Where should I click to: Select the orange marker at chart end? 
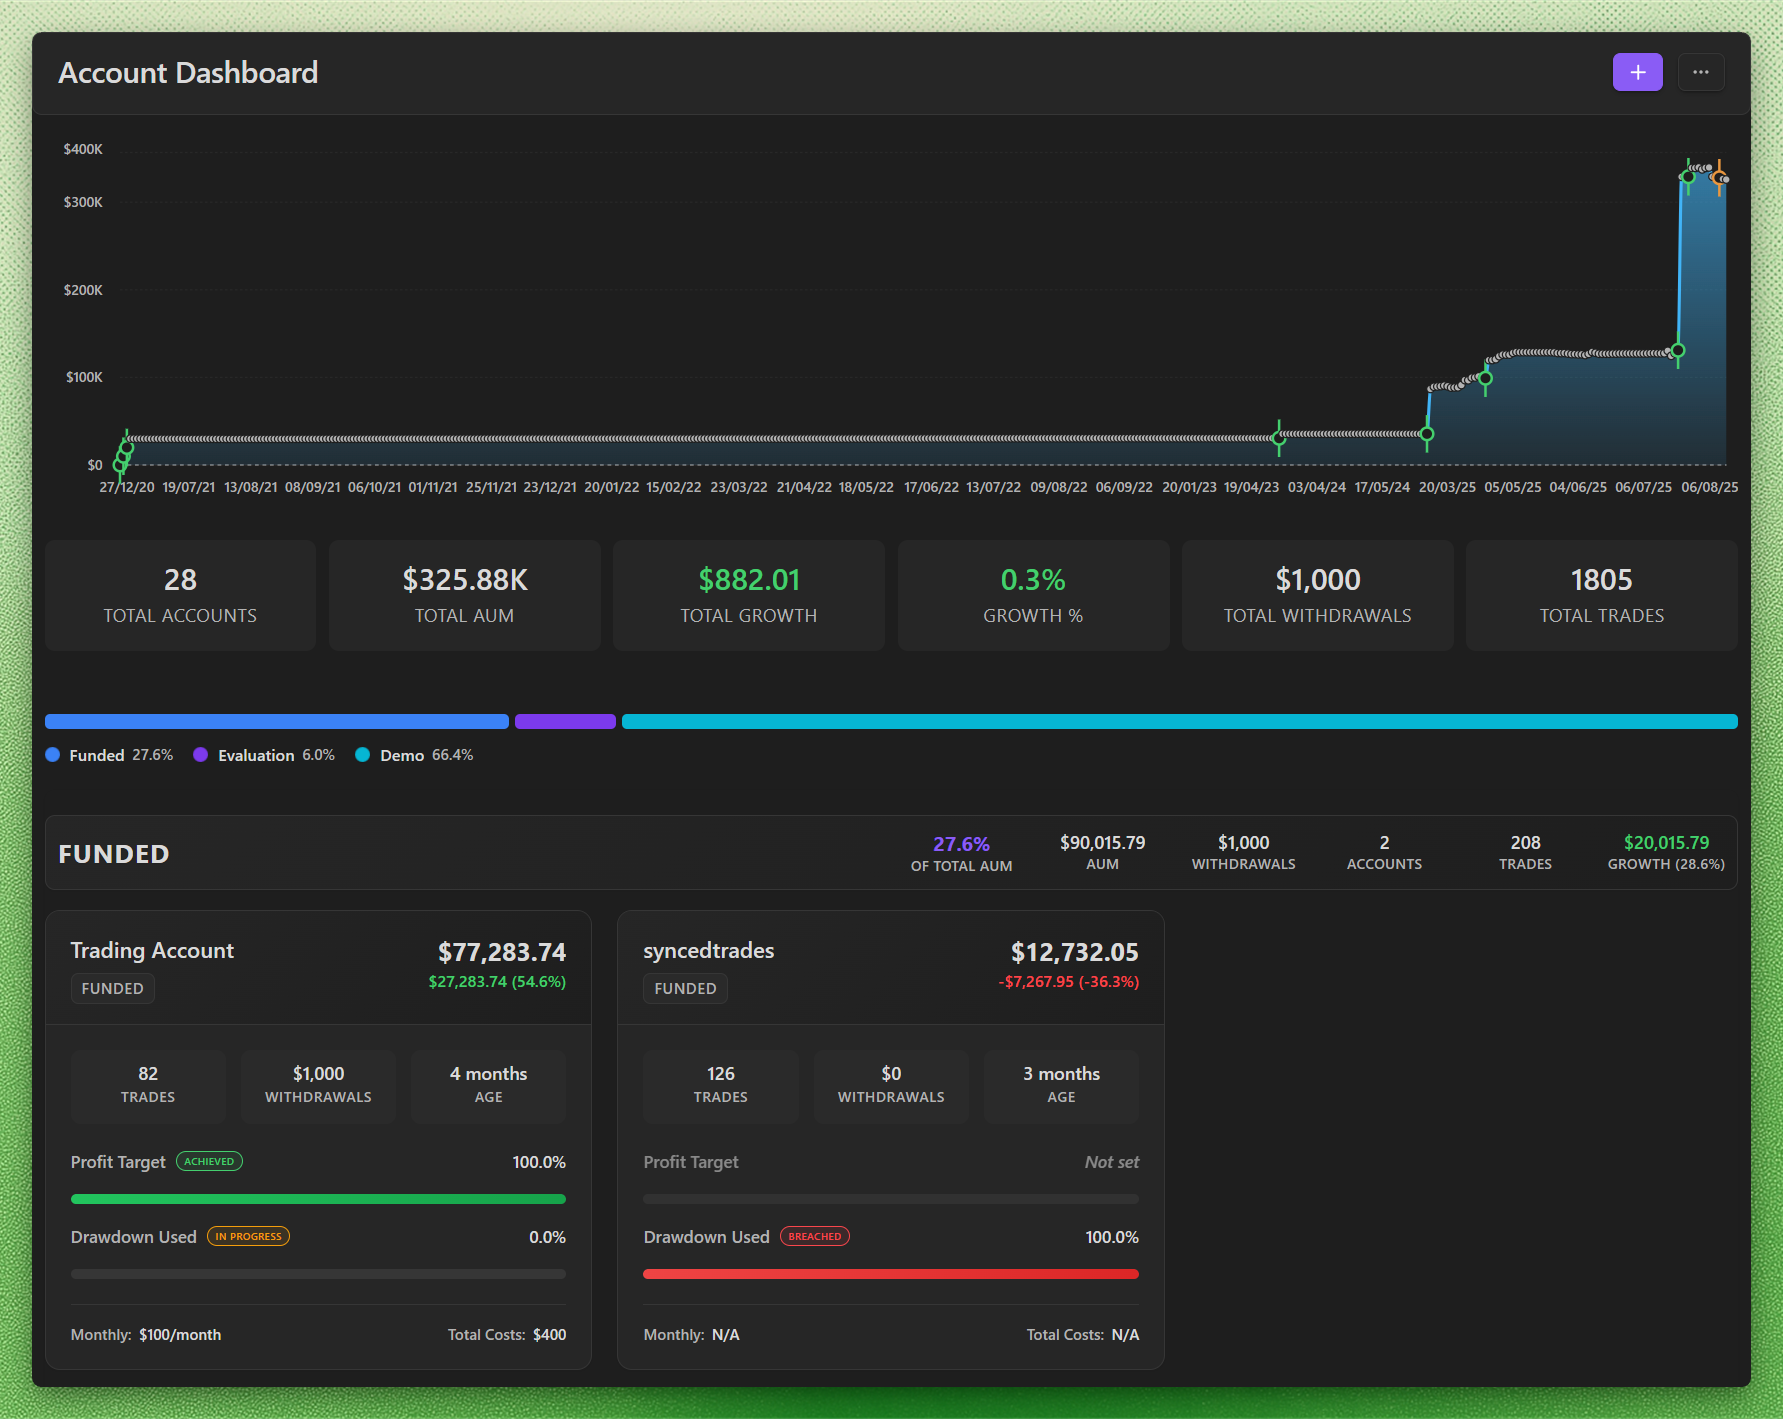coord(1719,178)
